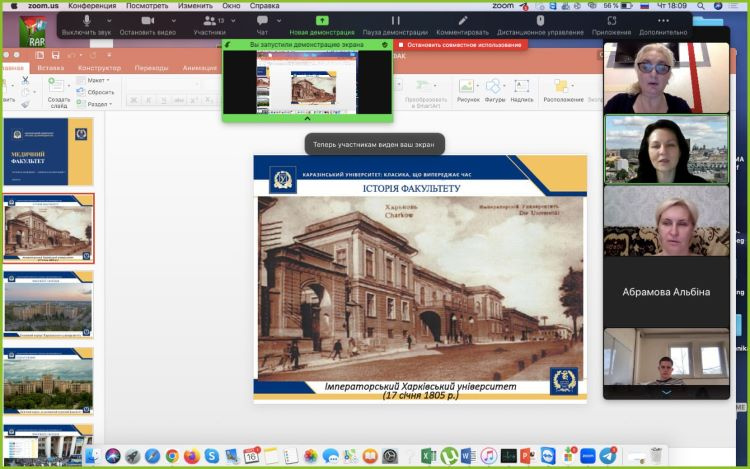
Task: Dismiss the Теперь участникам виден ваш экран notice
Action: pyautogui.click(x=374, y=144)
